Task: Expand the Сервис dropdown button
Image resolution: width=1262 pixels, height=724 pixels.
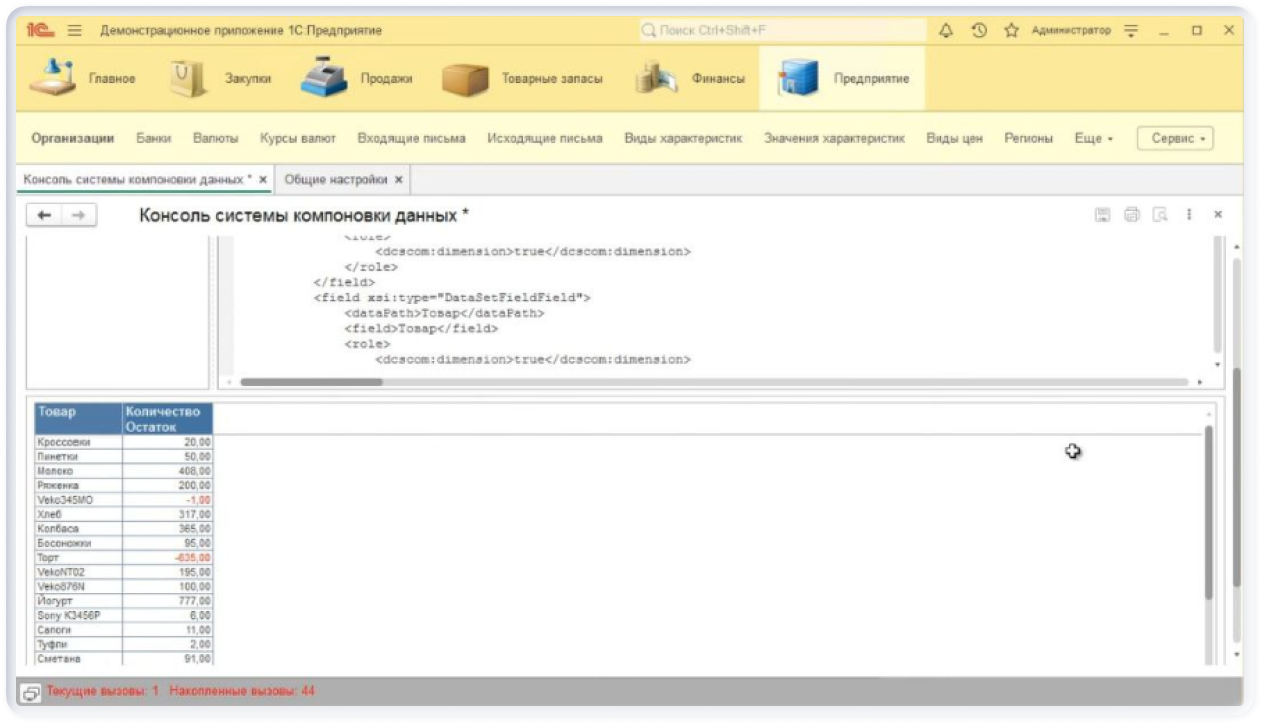Action: [1175, 139]
